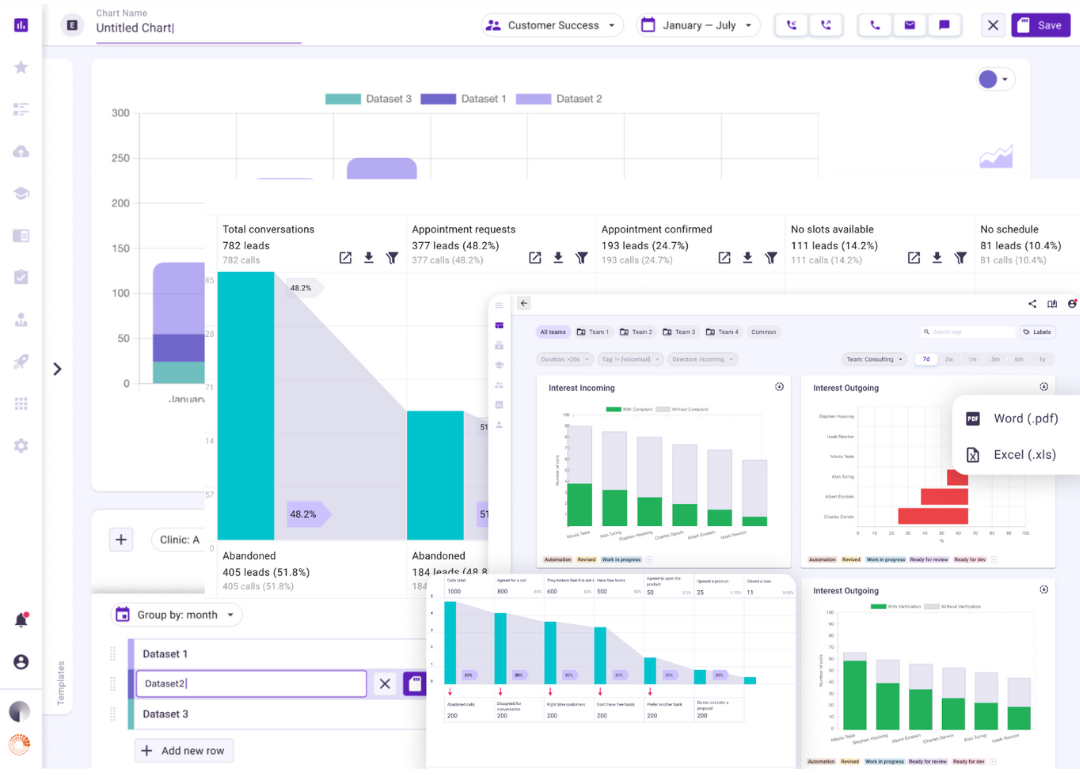
Task: Click Add new row button
Action: point(184,751)
